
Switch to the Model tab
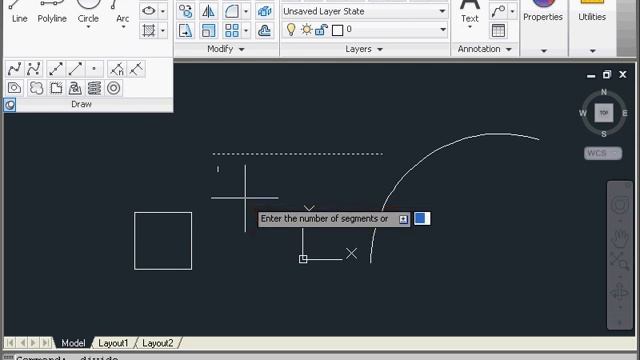pos(73,343)
